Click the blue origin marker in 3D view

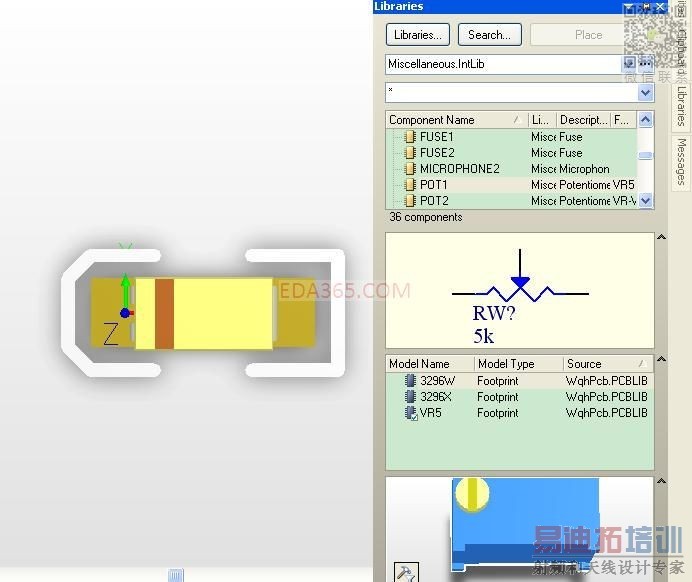[125, 313]
